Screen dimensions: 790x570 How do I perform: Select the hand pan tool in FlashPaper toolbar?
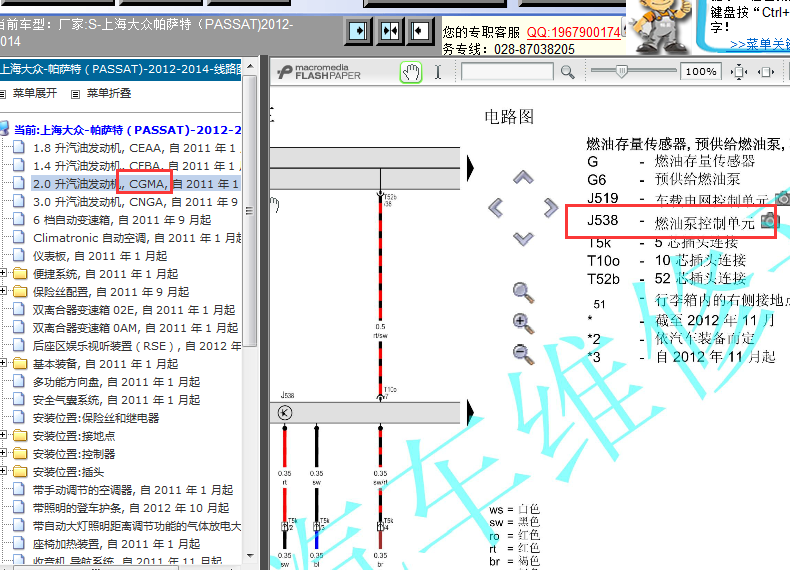point(411,72)
